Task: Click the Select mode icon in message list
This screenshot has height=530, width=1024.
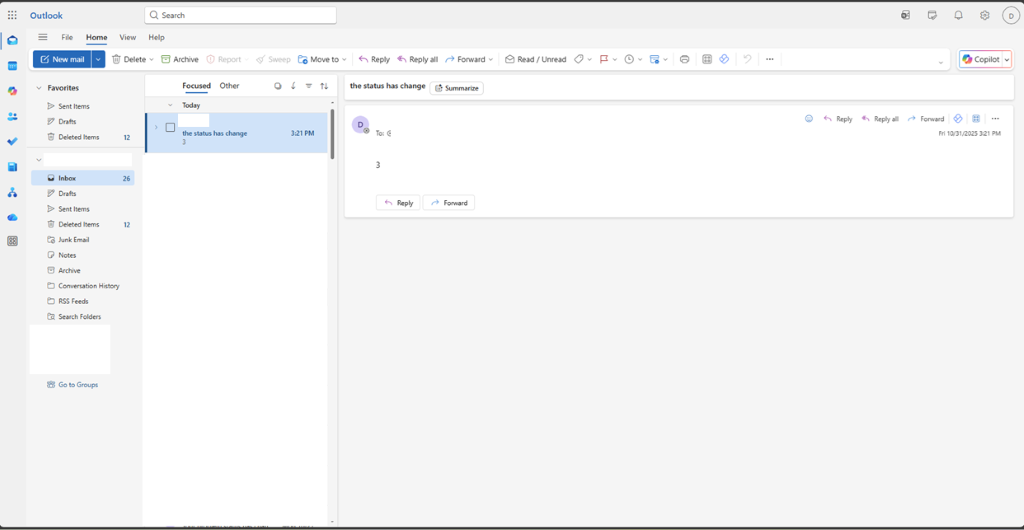Action: [278, 86]
